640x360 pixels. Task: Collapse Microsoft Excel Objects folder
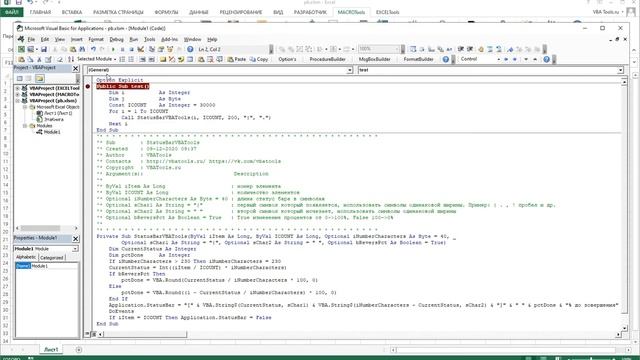click(x=25, y=107)
